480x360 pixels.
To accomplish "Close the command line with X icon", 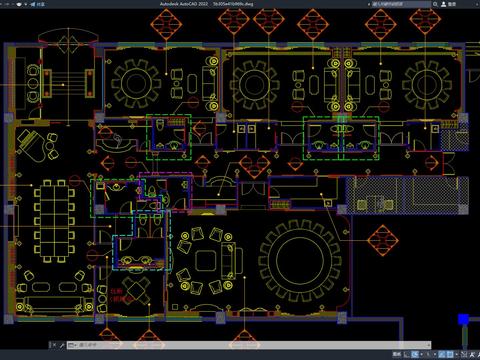I will [x=54, y=345].
